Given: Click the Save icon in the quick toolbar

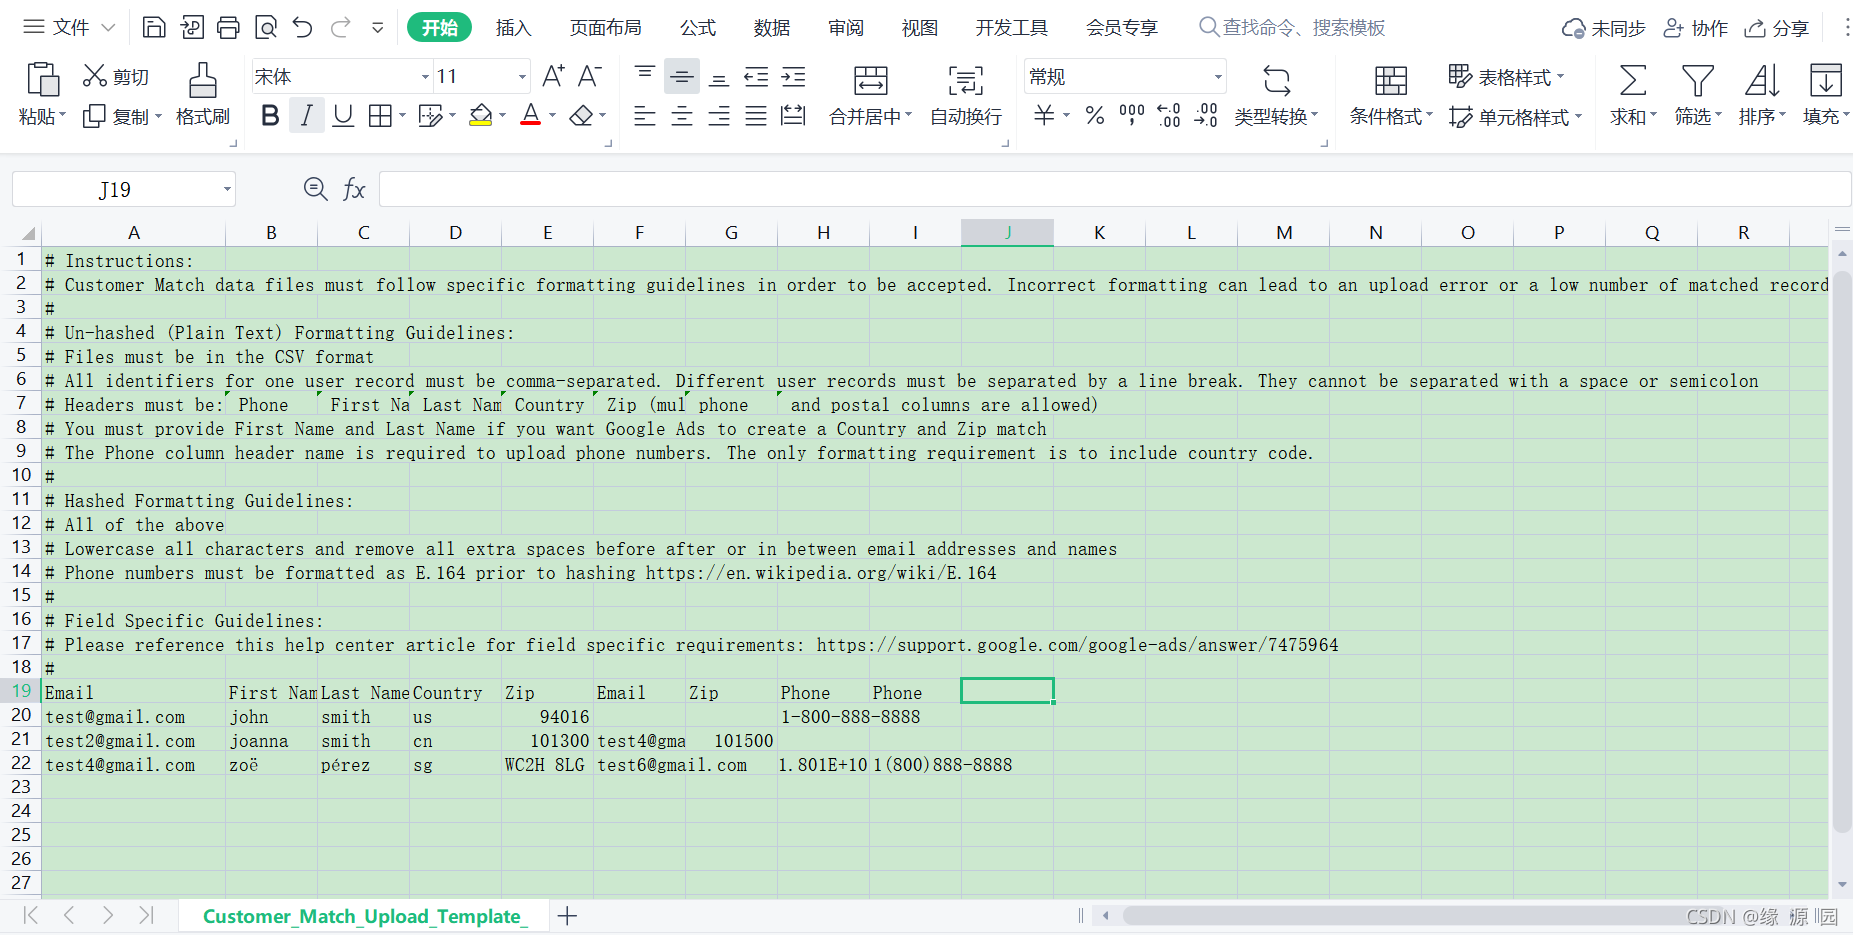Looking at the screenshot, I should pyautogui.click(x=154, y=27).
